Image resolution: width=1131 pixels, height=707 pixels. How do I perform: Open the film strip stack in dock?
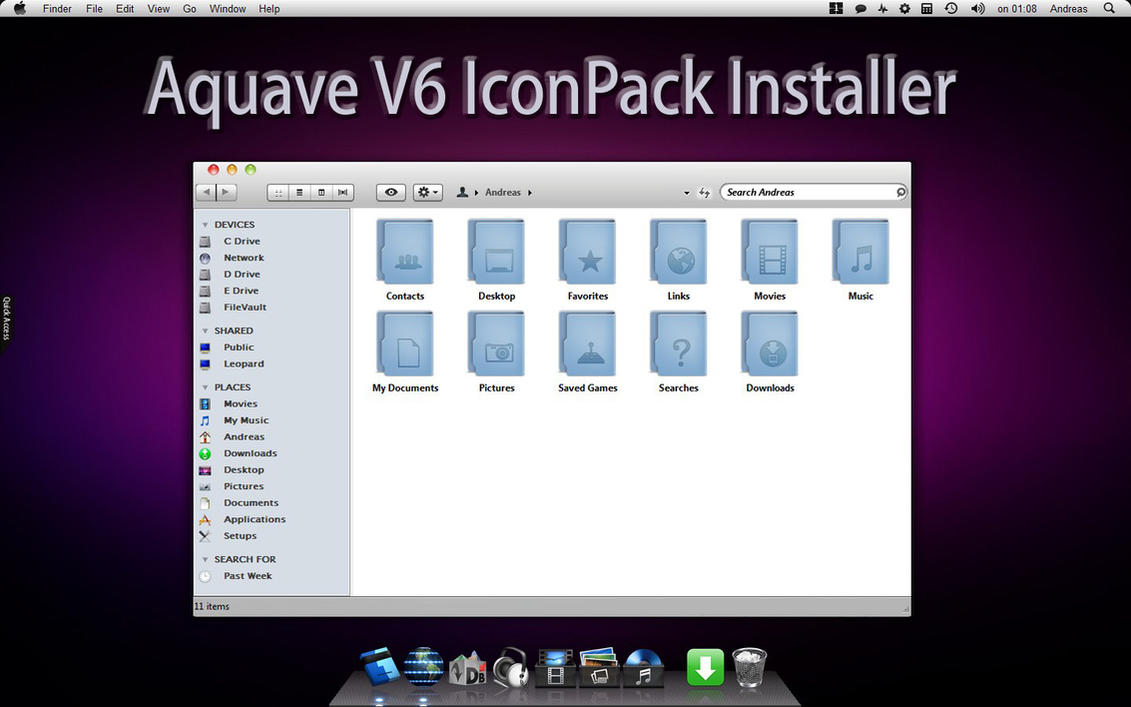555,668
